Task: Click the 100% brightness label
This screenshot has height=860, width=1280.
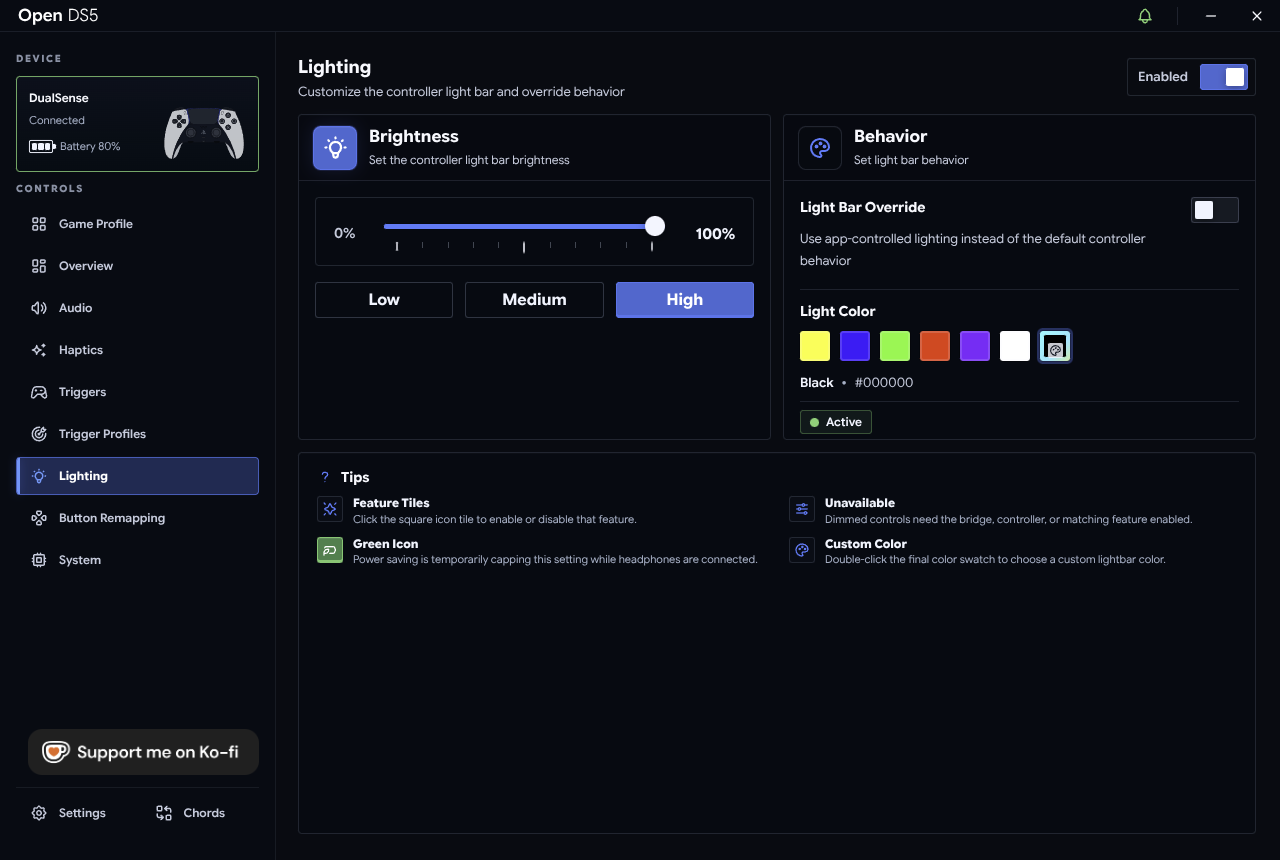Action: (x=715, y=233)
